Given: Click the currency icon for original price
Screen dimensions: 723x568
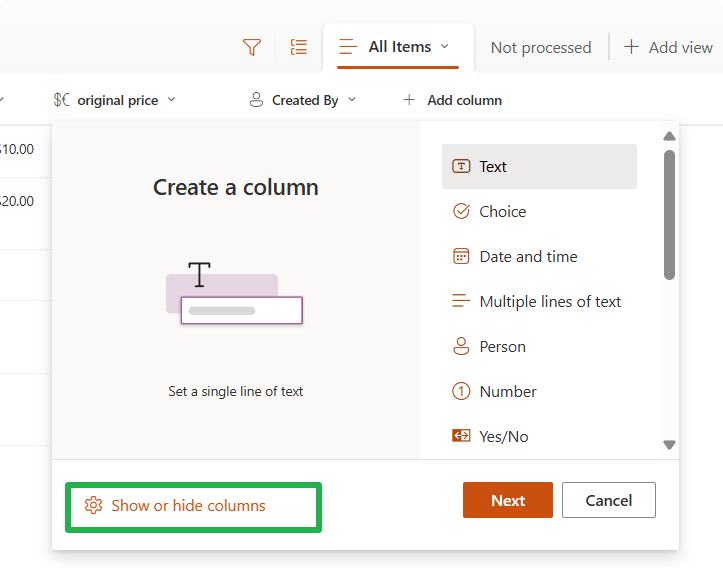Looking at the screenshot, I should [x=61, y=100].
